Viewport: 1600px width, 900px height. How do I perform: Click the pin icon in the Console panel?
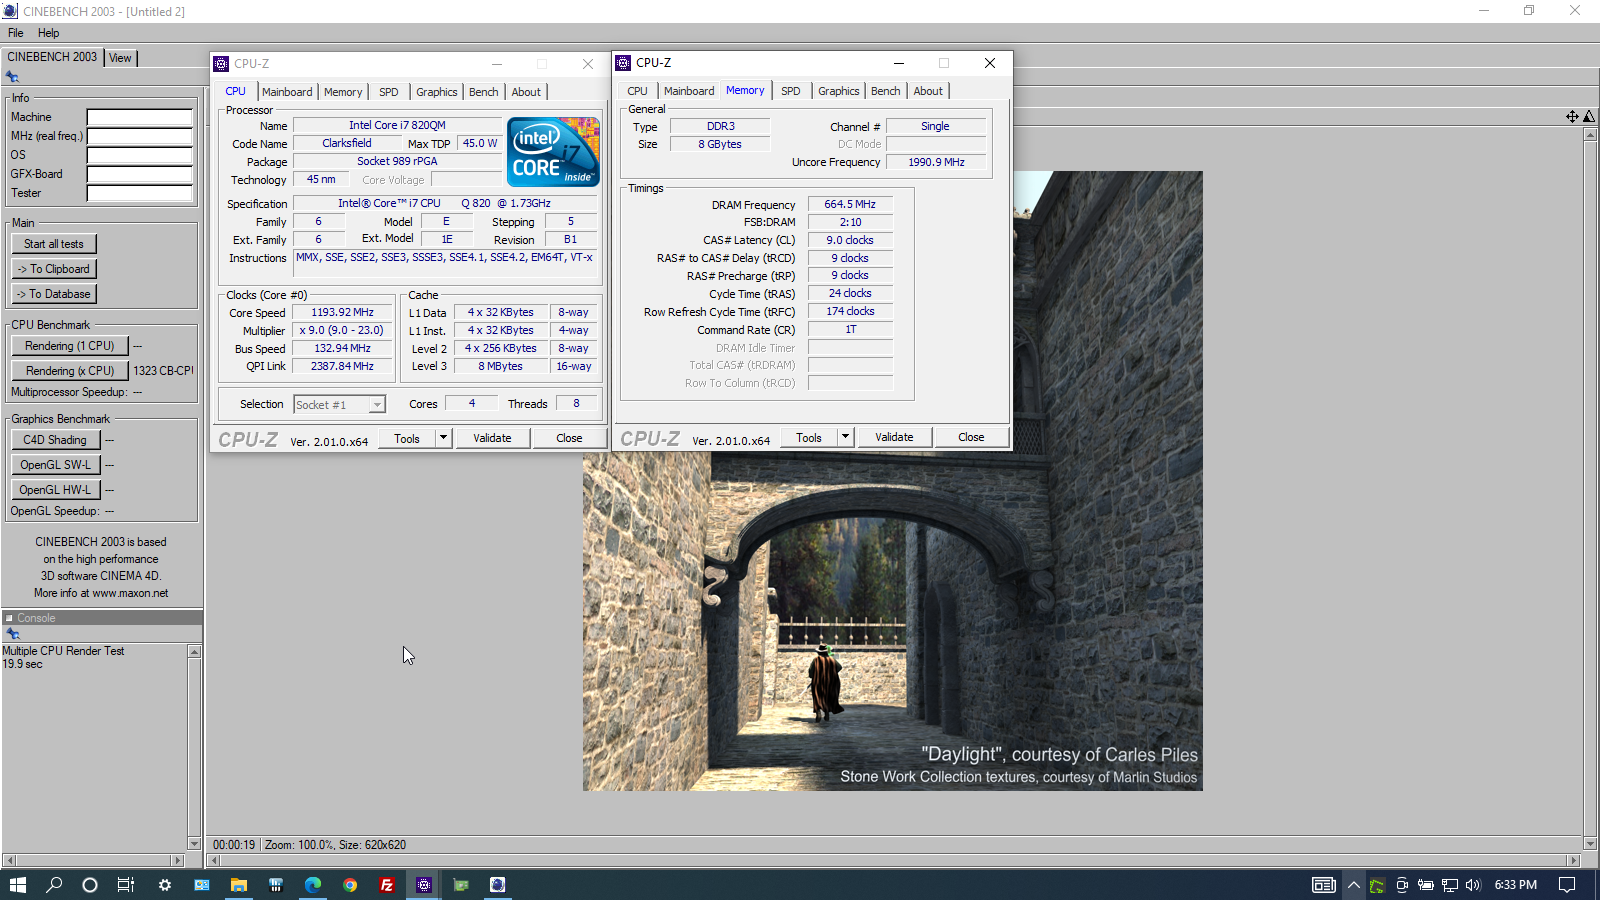click(13, 634)
